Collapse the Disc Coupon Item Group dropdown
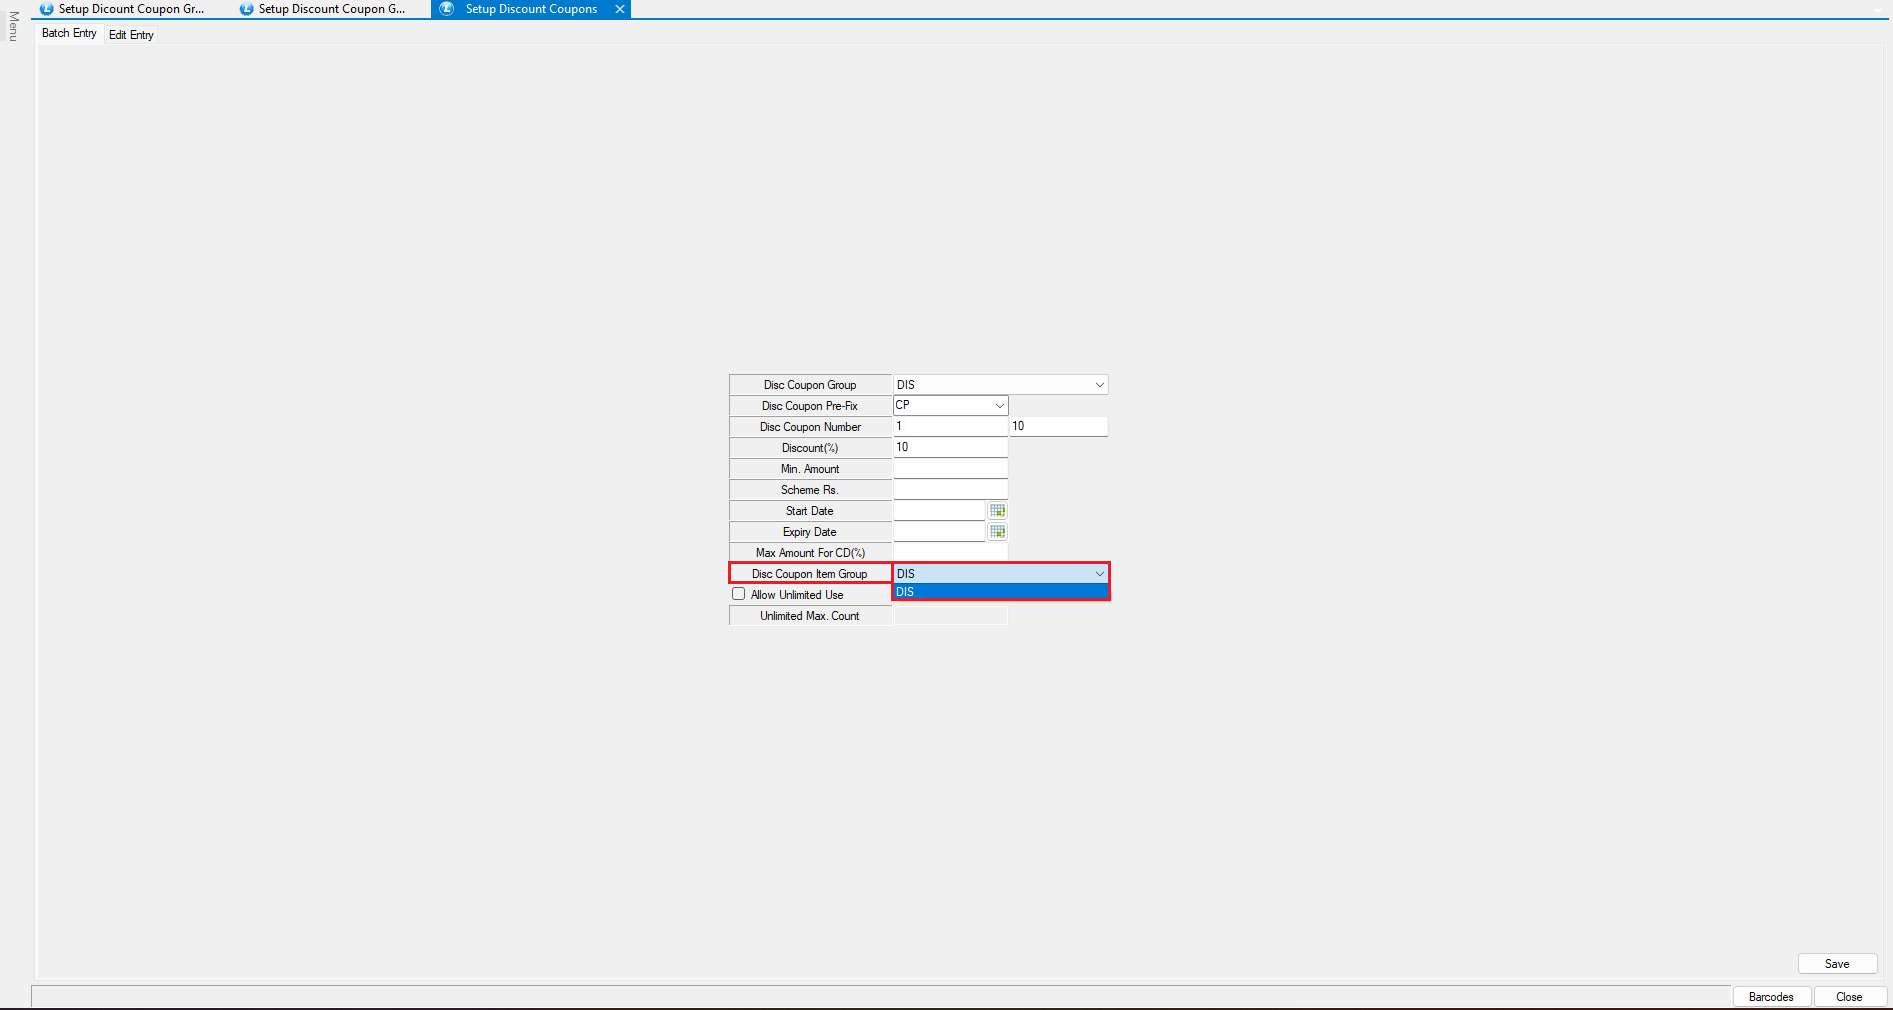 click(x=1099, y=574)
